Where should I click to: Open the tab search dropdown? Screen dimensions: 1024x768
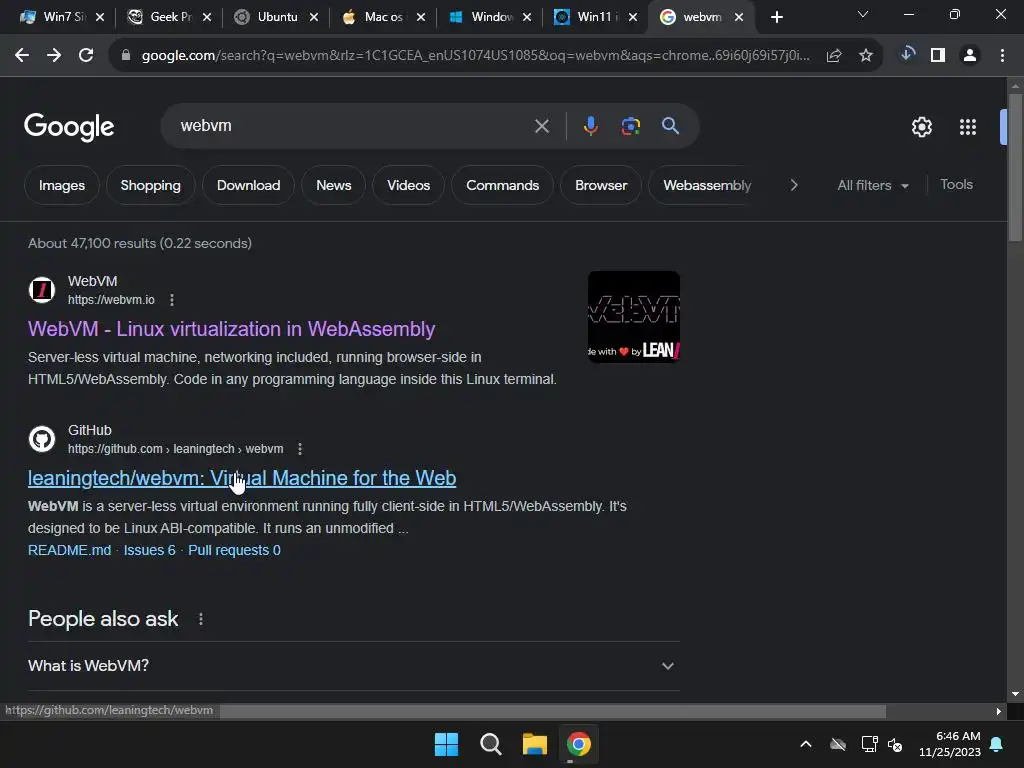[863, 14]
